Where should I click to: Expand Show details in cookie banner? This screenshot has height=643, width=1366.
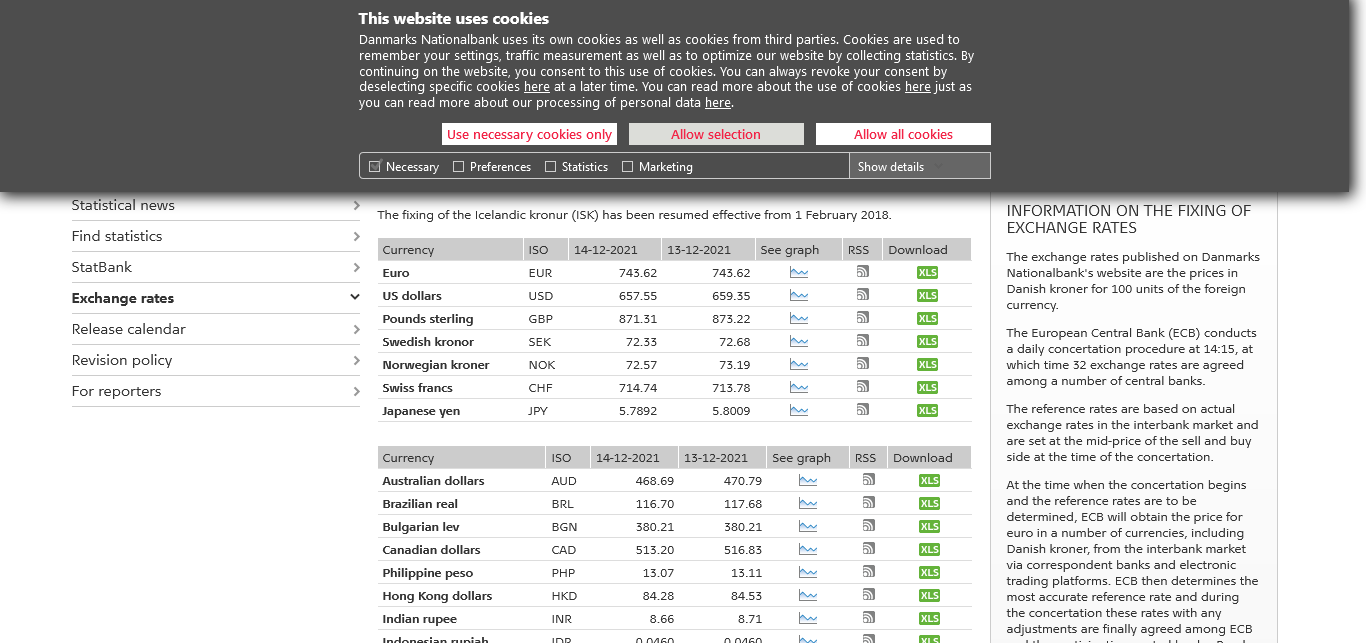point(900,167)
